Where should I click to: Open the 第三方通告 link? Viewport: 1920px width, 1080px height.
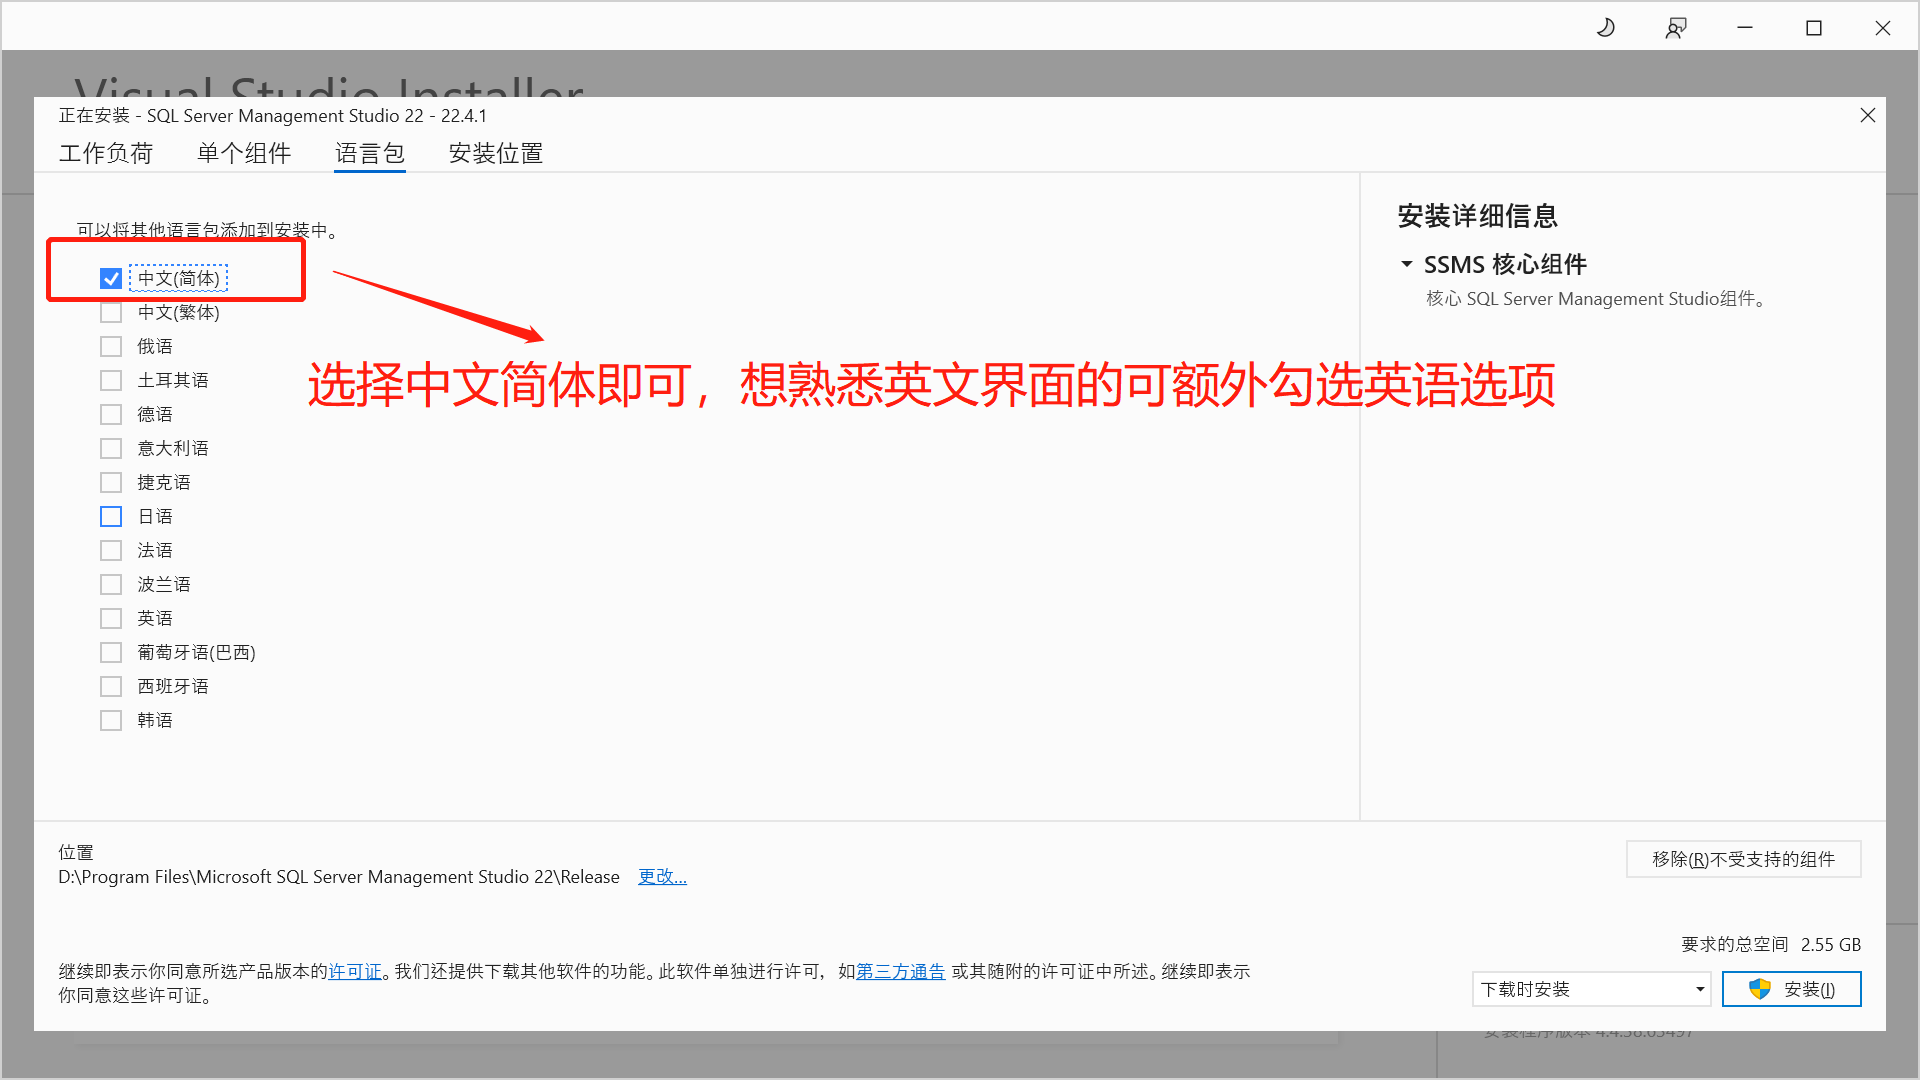(x=900, y=971)
